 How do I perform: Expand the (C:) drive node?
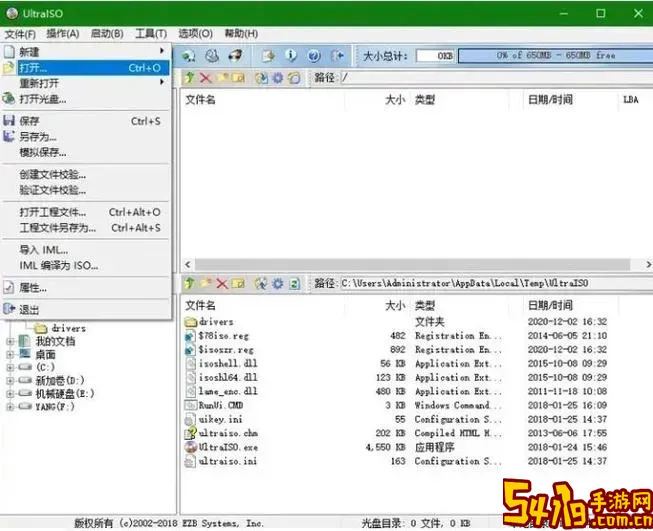point(10,367)
